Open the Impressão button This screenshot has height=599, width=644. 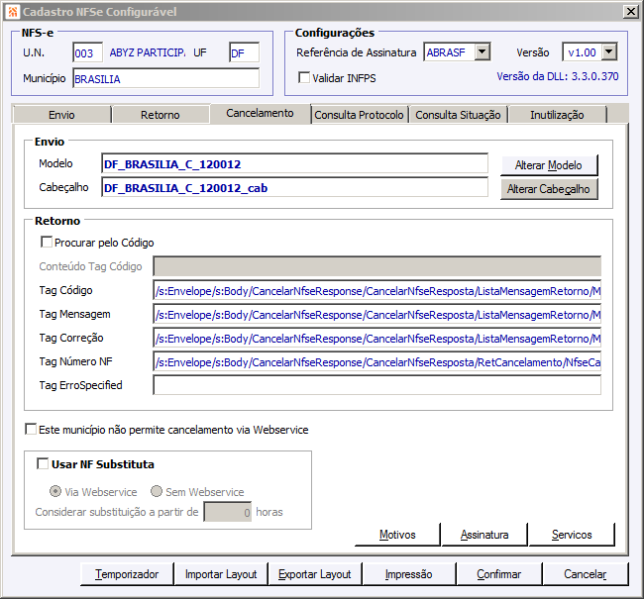409,574
